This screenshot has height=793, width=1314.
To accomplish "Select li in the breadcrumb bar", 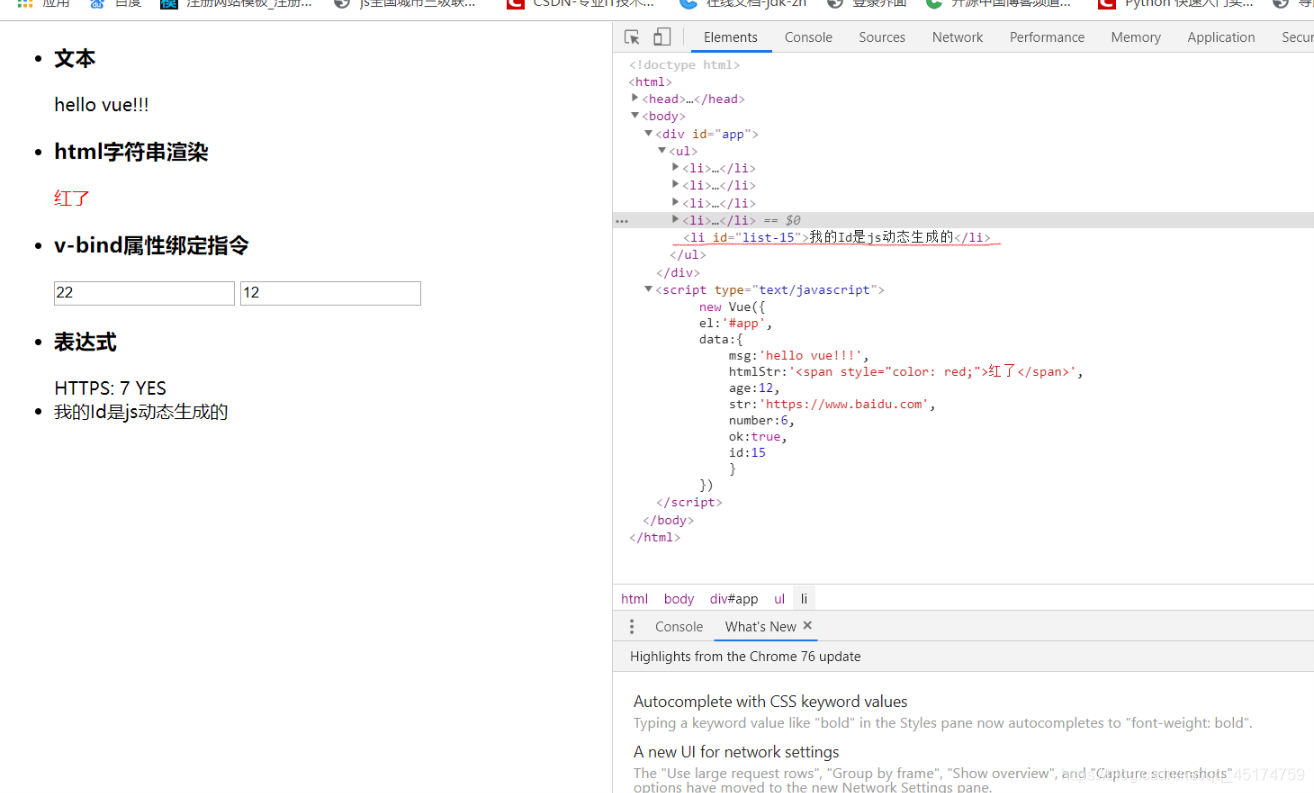I will (804, 598).
